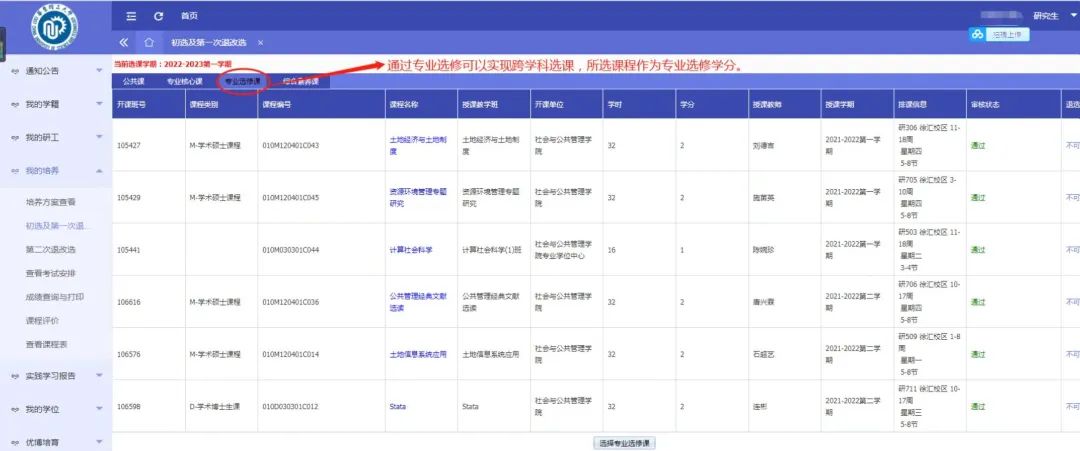The height and width of the screenshot is (451, 1080).
Task: Switch to the 专业核心课 tab
Action: click(184, 81)
